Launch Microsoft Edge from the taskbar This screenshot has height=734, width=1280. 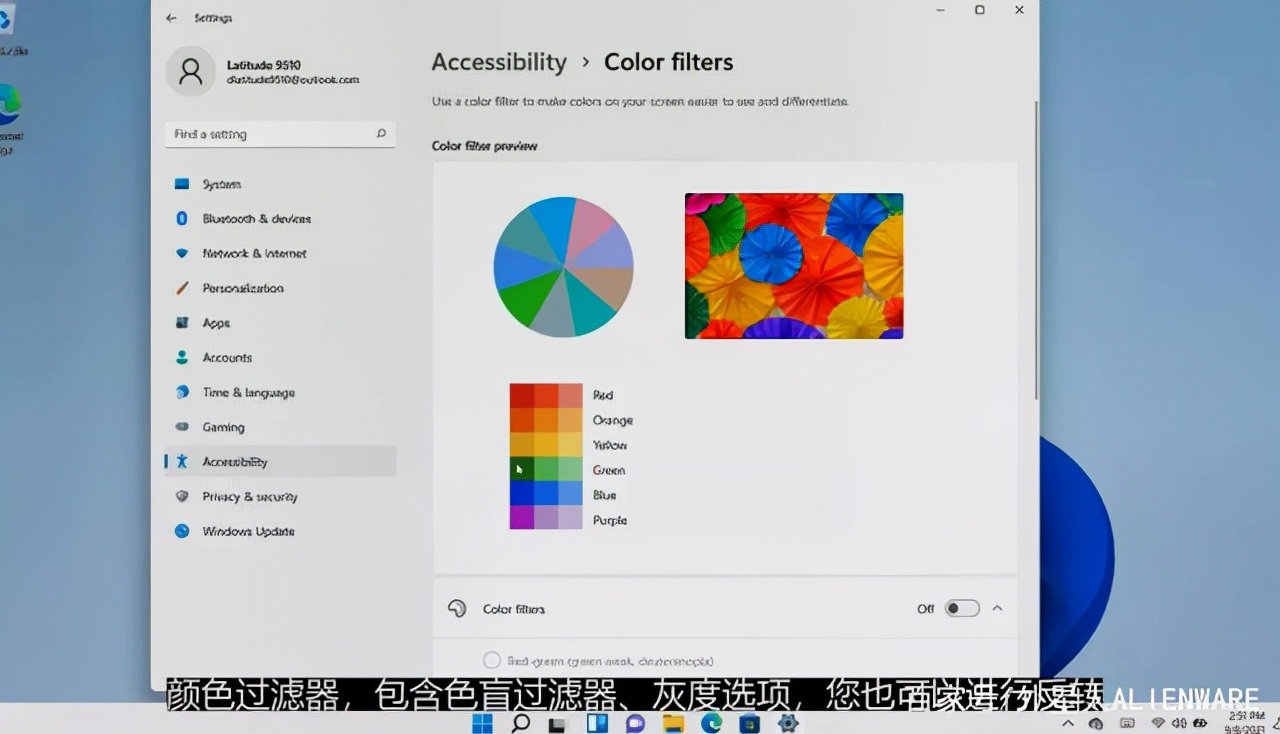(711, 723)
